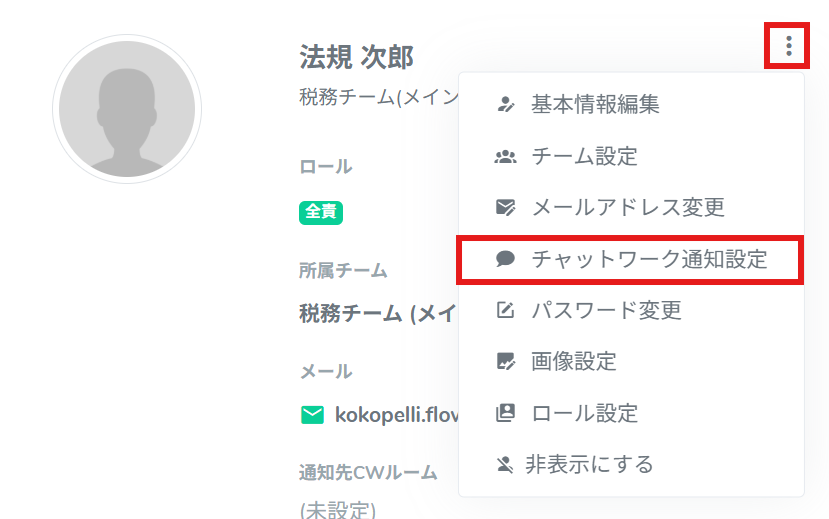The width and height of the screenshot is (829, 519).
Task: Choose 基本情報編集 menu entry
Action: tap(595, 103)
